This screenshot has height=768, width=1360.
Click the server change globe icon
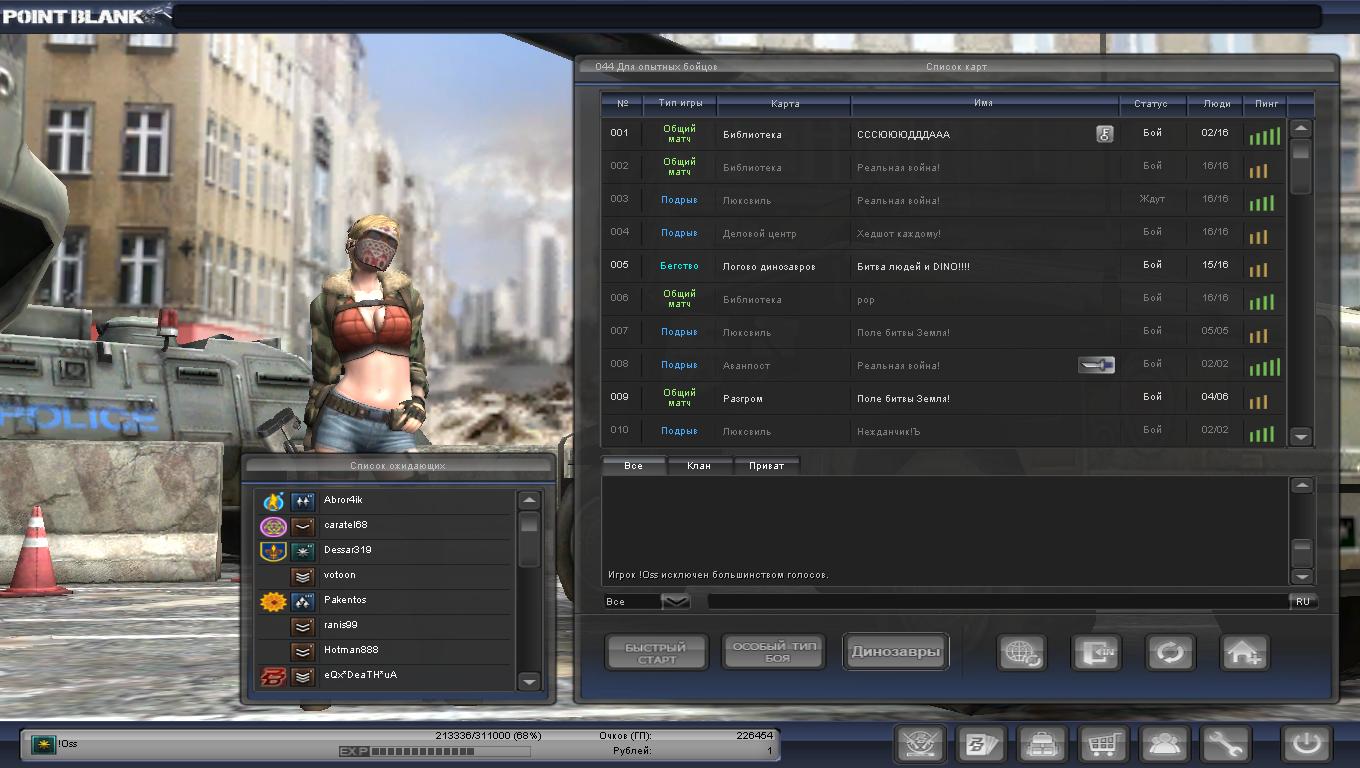pos(1021,653)
